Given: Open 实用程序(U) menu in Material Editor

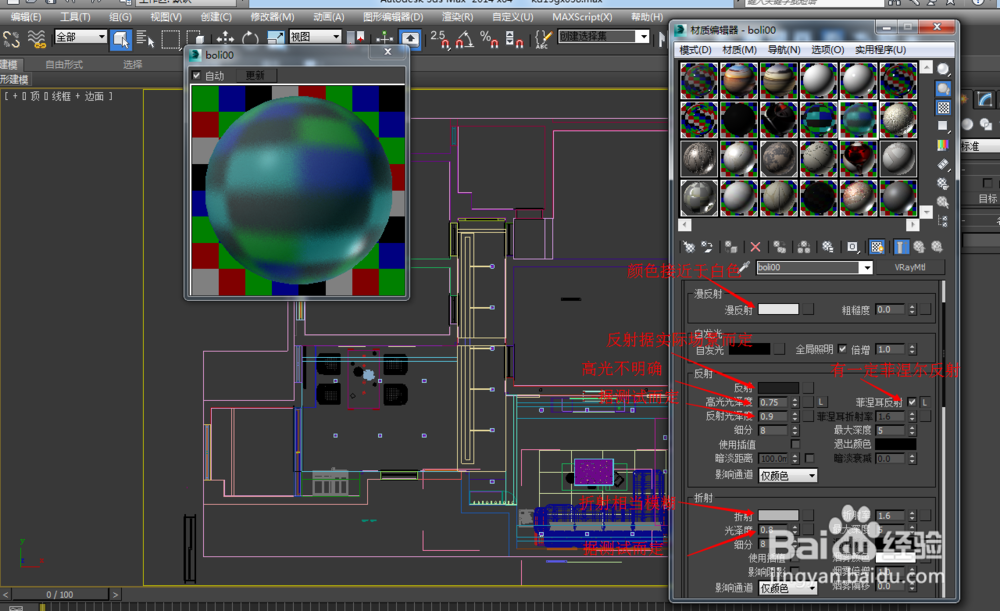Looking at the screenshot, I should click(x=880, y=50).
